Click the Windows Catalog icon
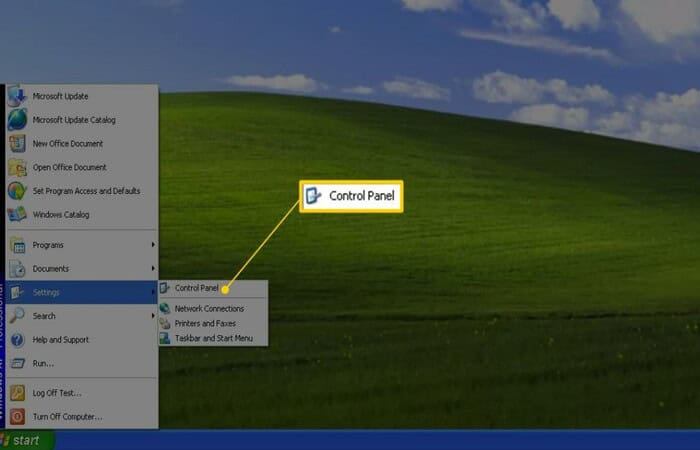700x450 pixels. point(17,214)
